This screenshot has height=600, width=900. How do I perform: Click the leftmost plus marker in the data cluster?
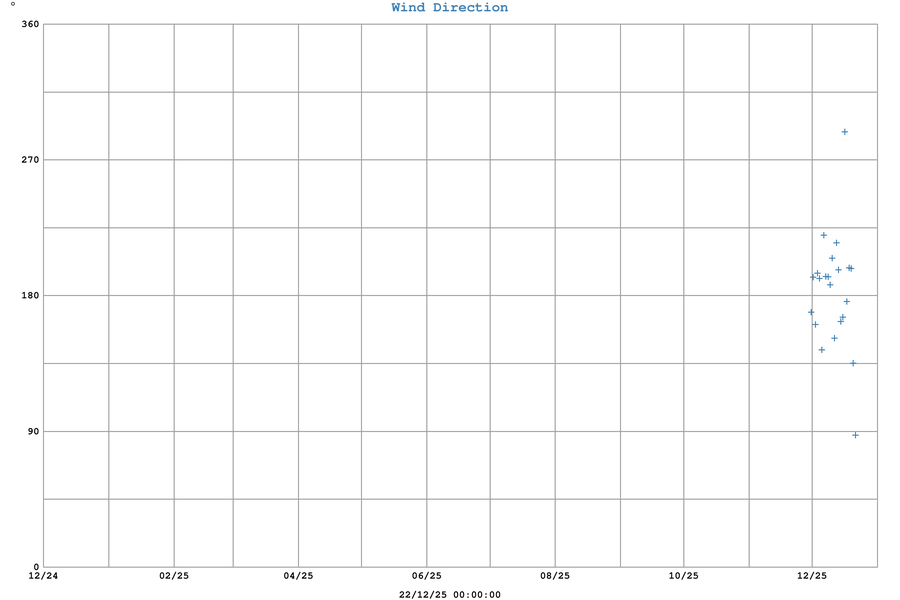(x=811, y=312)
